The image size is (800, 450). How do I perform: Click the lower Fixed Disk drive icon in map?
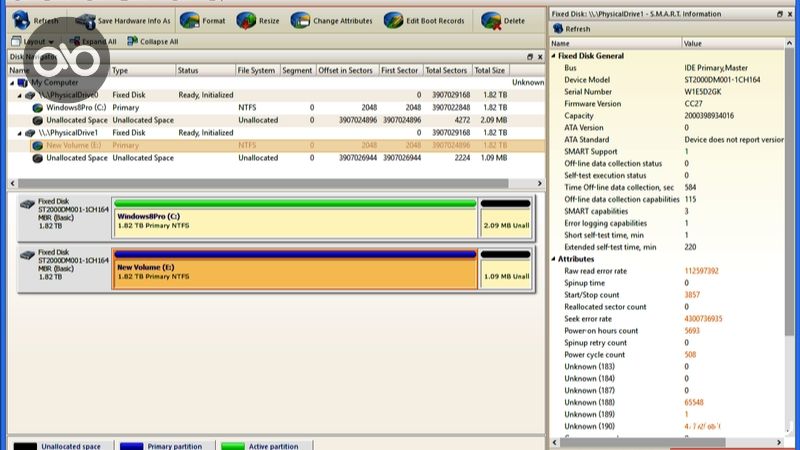pos(27,255)
